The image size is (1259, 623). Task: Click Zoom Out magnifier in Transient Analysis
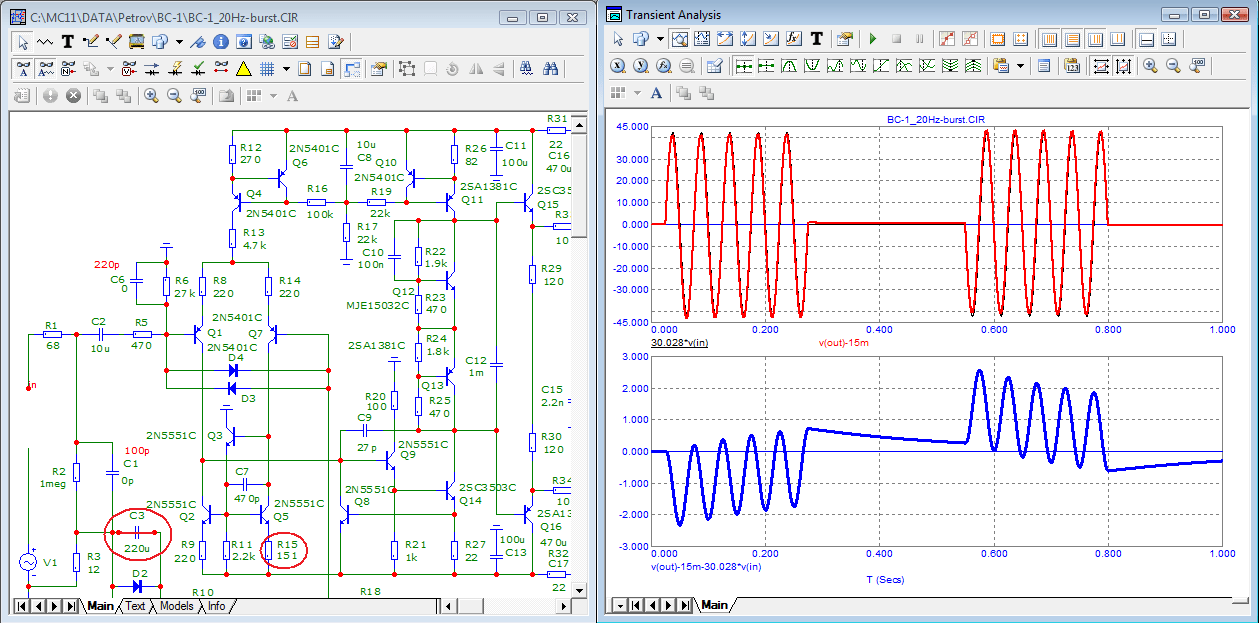point(1174,66)
